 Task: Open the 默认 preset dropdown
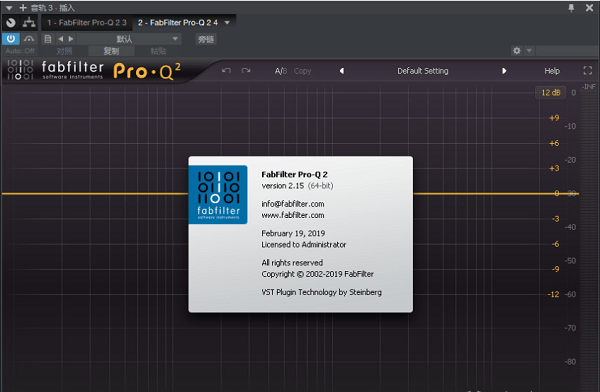(x=129, y=39)
